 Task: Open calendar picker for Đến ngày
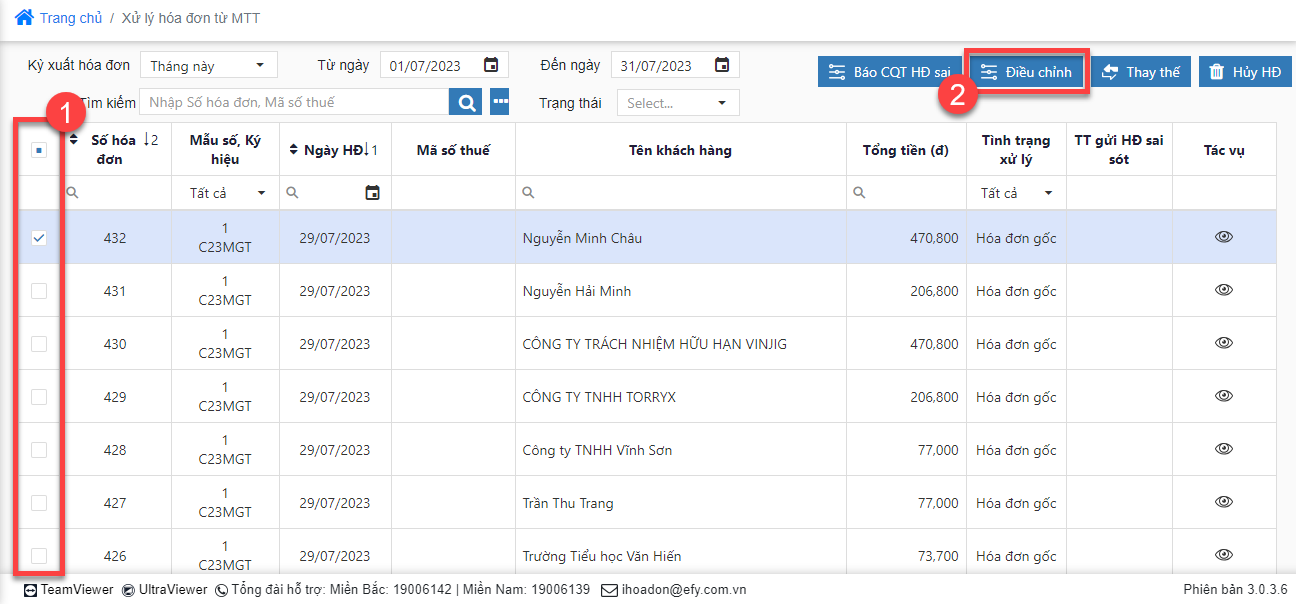tap(722, 65)
